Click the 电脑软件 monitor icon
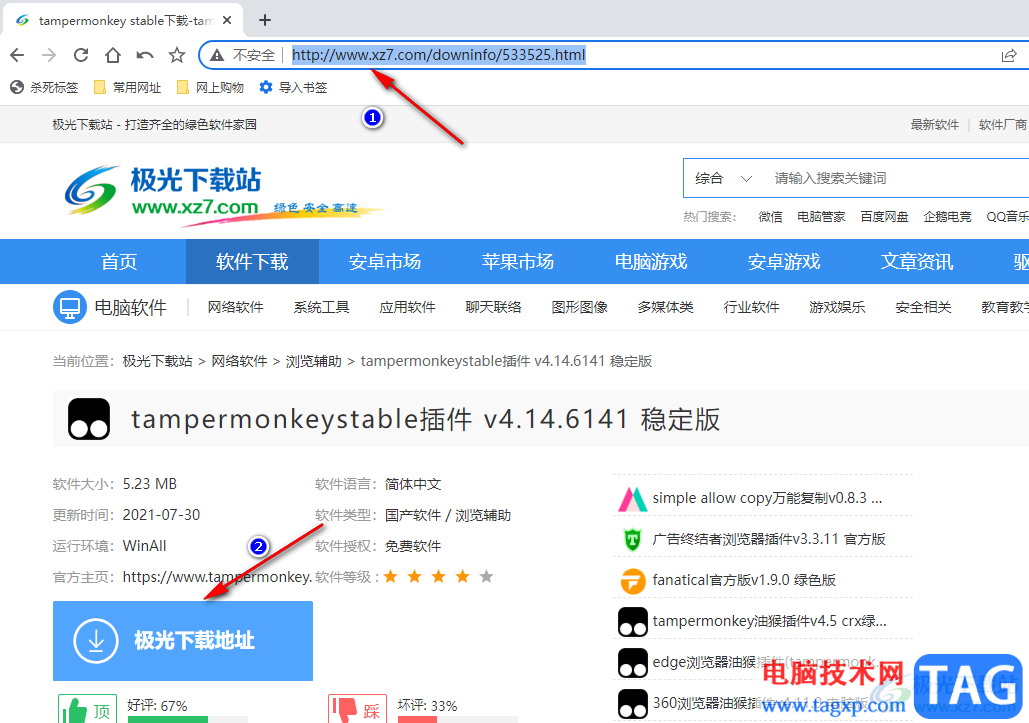 [x=70, y=307]
